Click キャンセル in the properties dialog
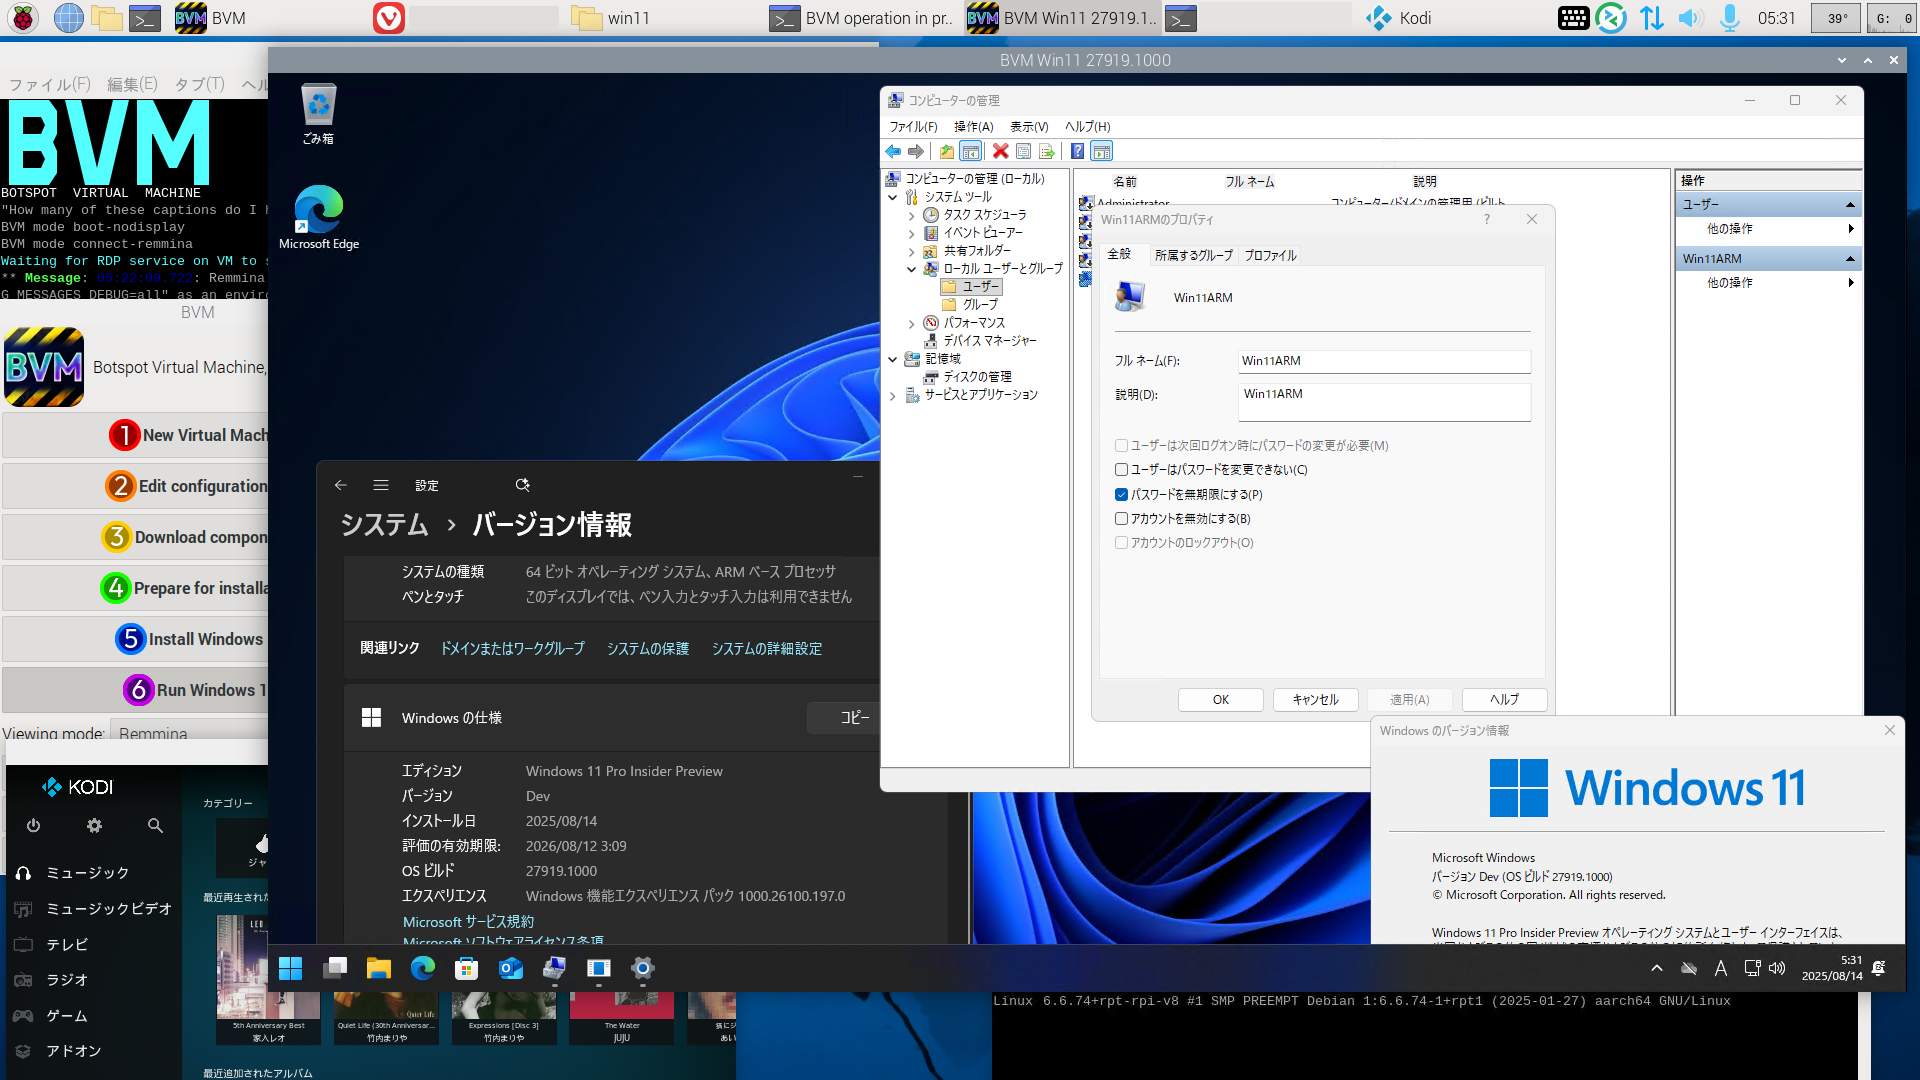This screenshot has height=1080, width=1920. click(1315, 700)
